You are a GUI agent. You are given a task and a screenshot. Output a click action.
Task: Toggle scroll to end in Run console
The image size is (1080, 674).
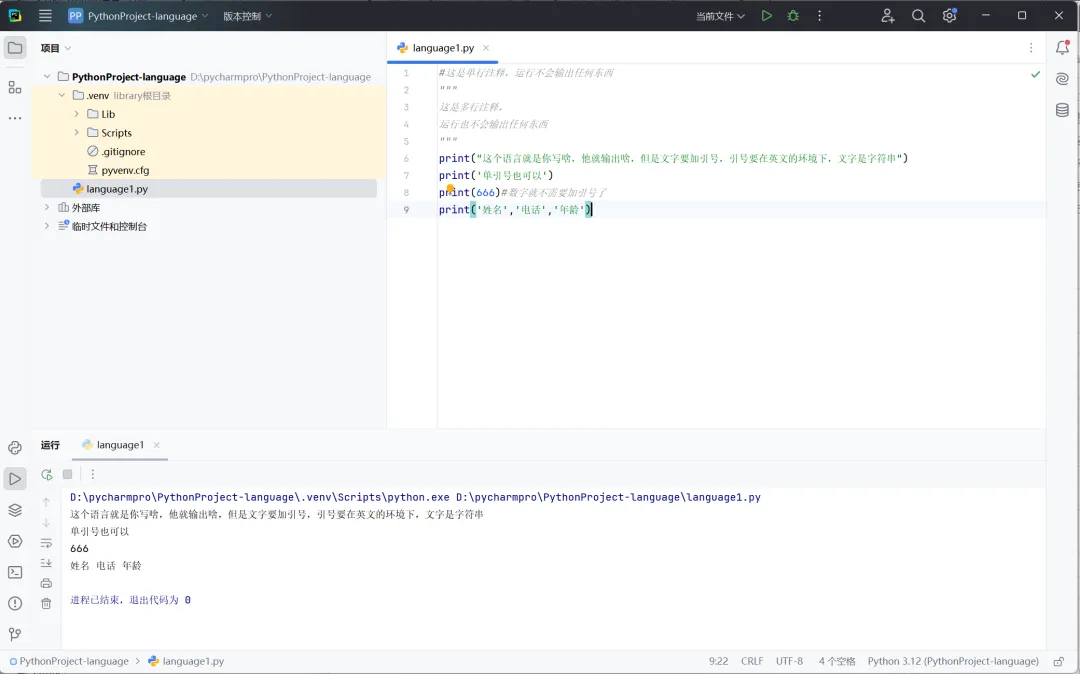pos(46,563)
